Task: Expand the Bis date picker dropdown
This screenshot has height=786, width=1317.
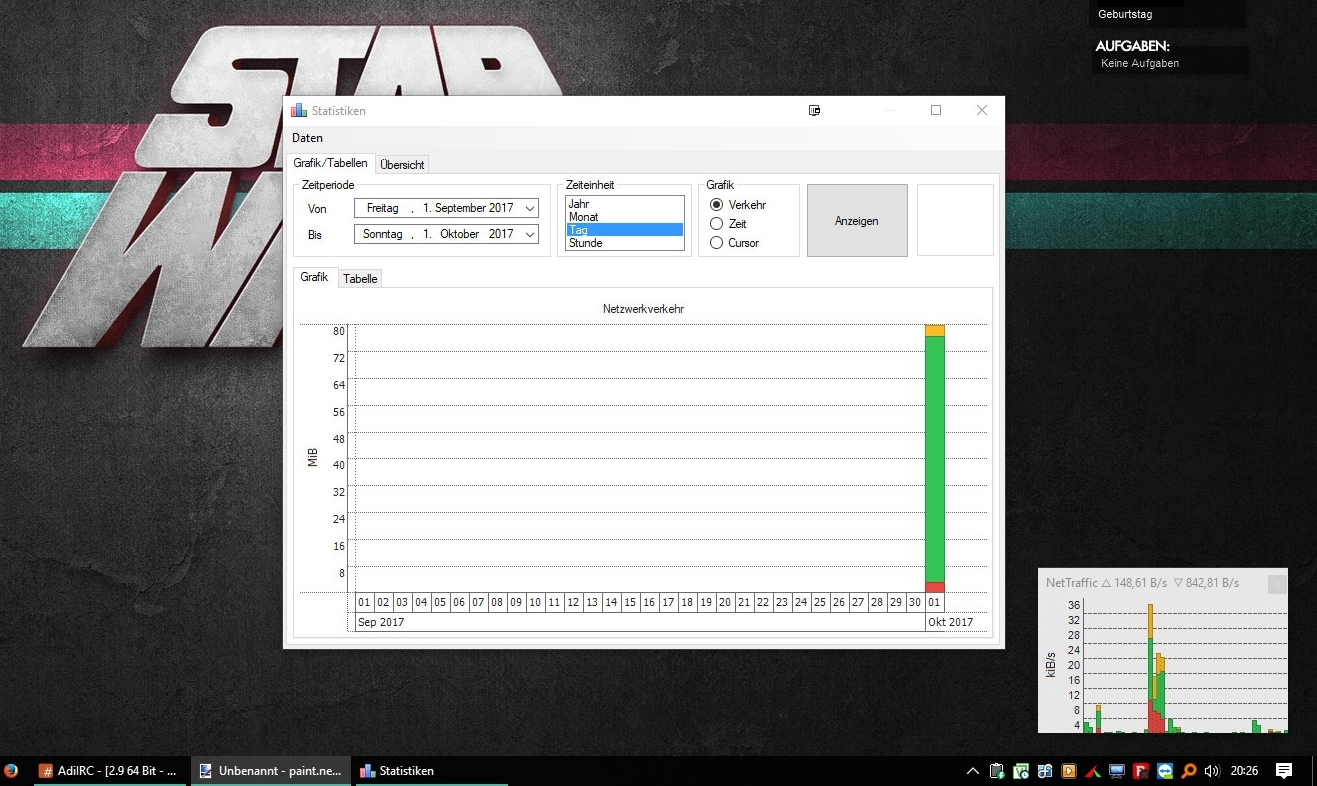Action: tap(529, 234)
